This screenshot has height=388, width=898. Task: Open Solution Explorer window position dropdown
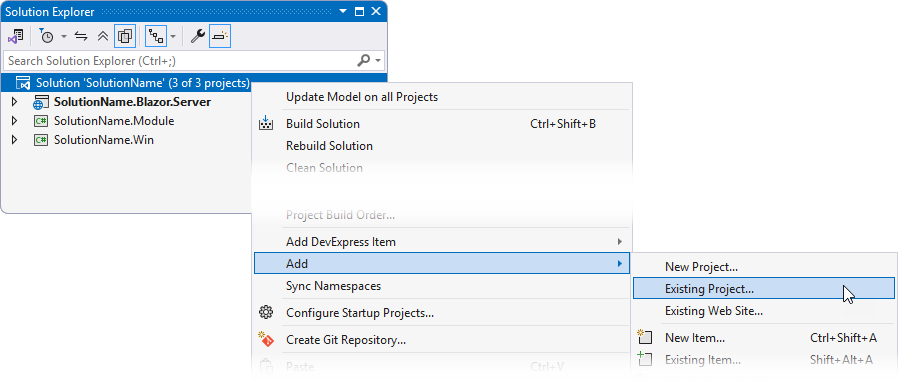[343, 11]
